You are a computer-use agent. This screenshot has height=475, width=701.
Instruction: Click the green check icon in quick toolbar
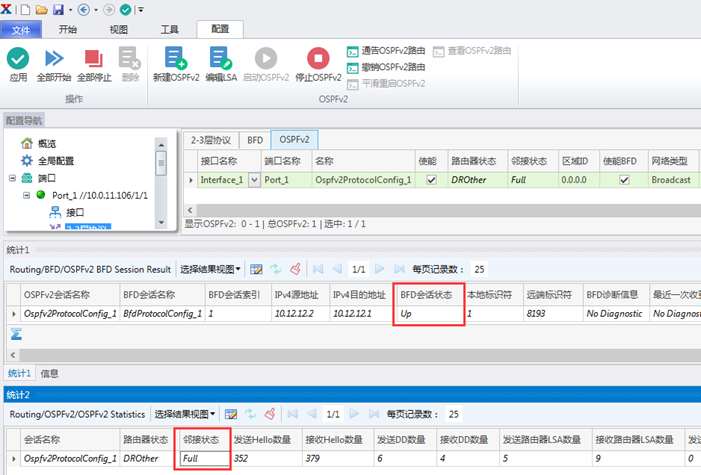126,9
